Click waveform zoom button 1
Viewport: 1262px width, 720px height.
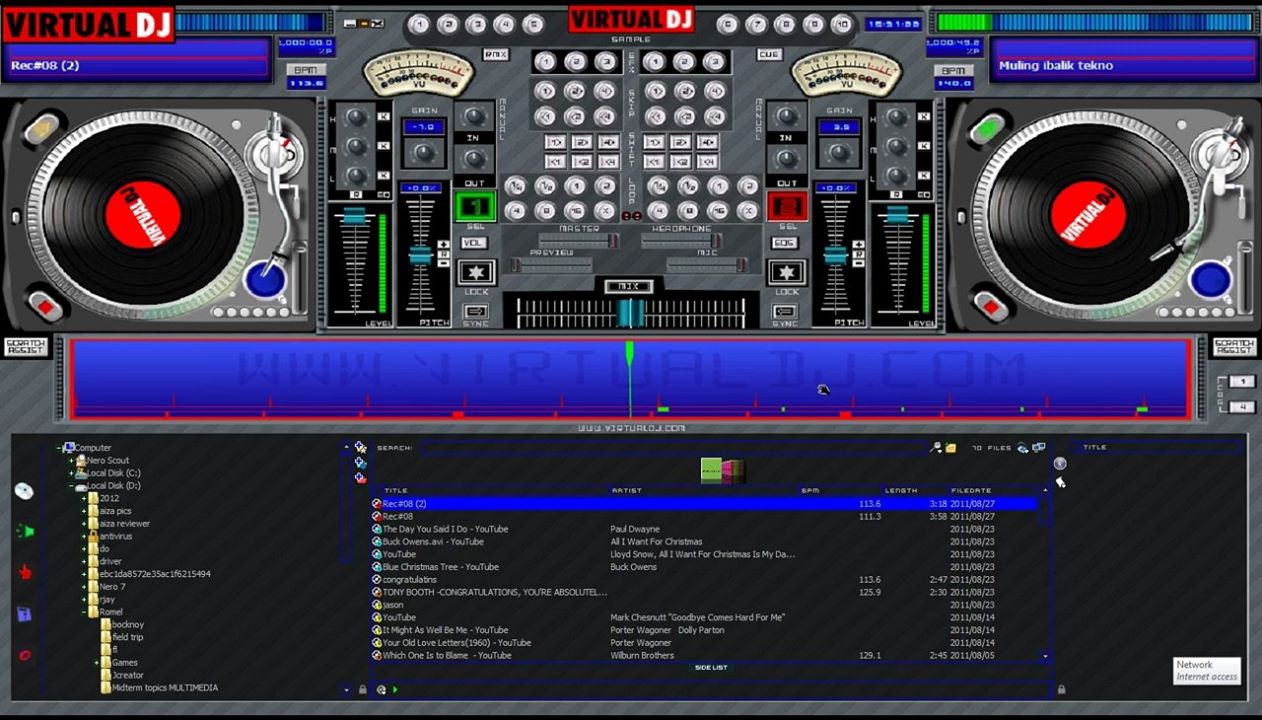(1241, 382)
